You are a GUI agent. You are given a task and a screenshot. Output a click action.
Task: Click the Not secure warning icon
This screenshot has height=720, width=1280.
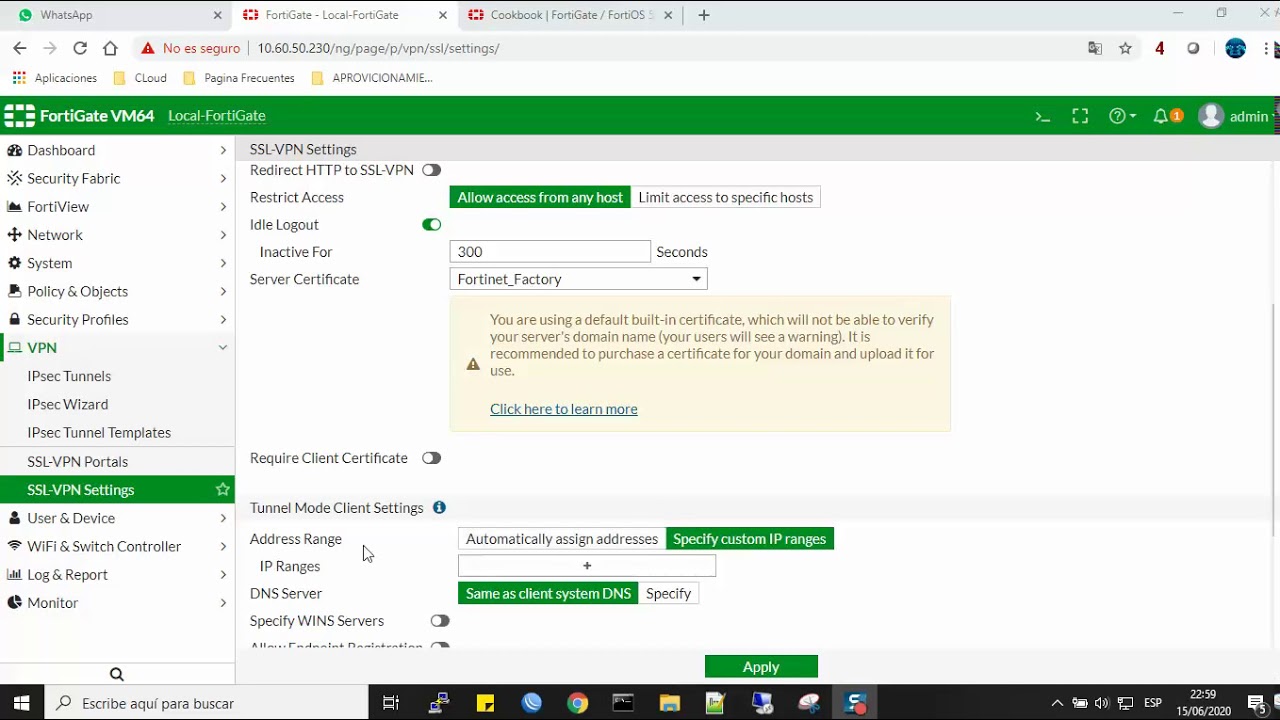(148, 48)
